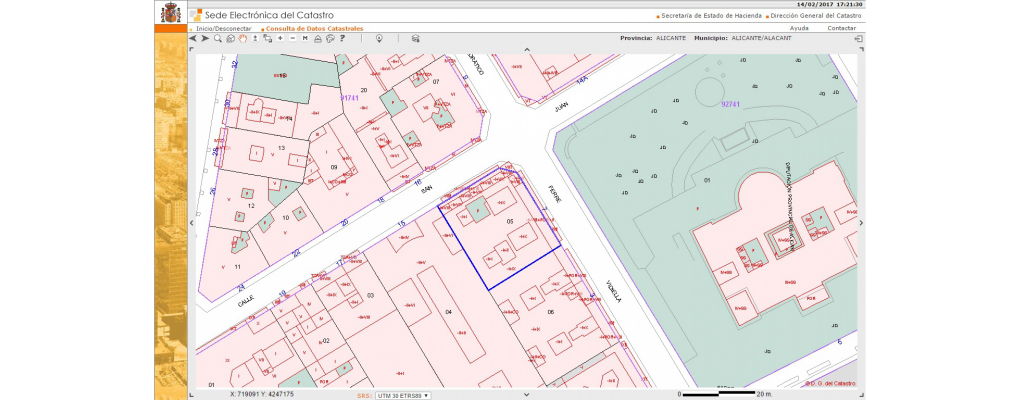Image resolution: width=1020 pixels, height=400 pixels.
Task: Open the map layers icon
Action: coord(415,38)
